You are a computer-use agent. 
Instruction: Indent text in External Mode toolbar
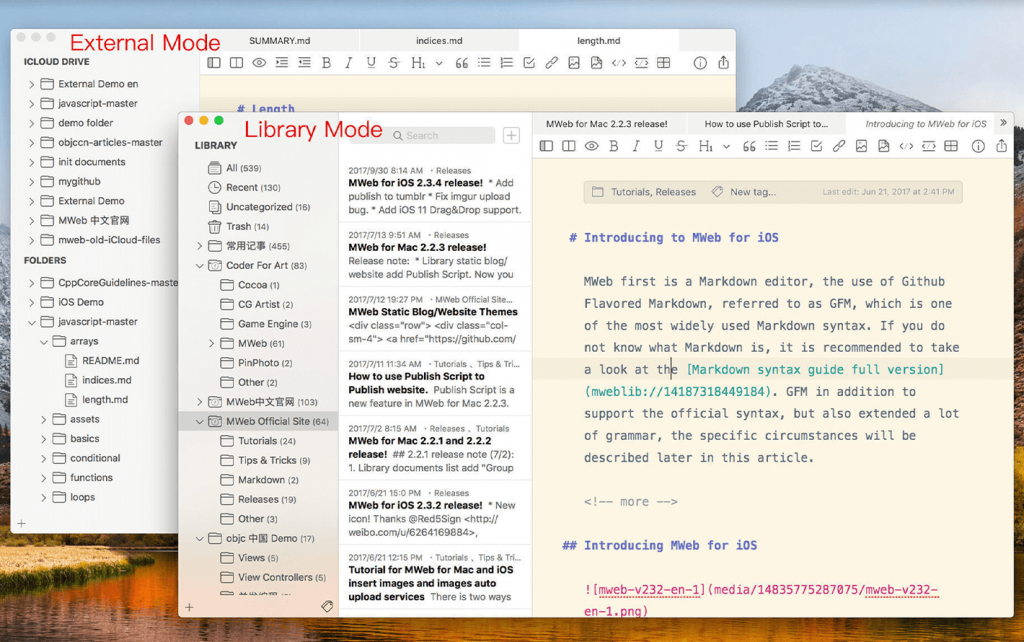point(281,63)
